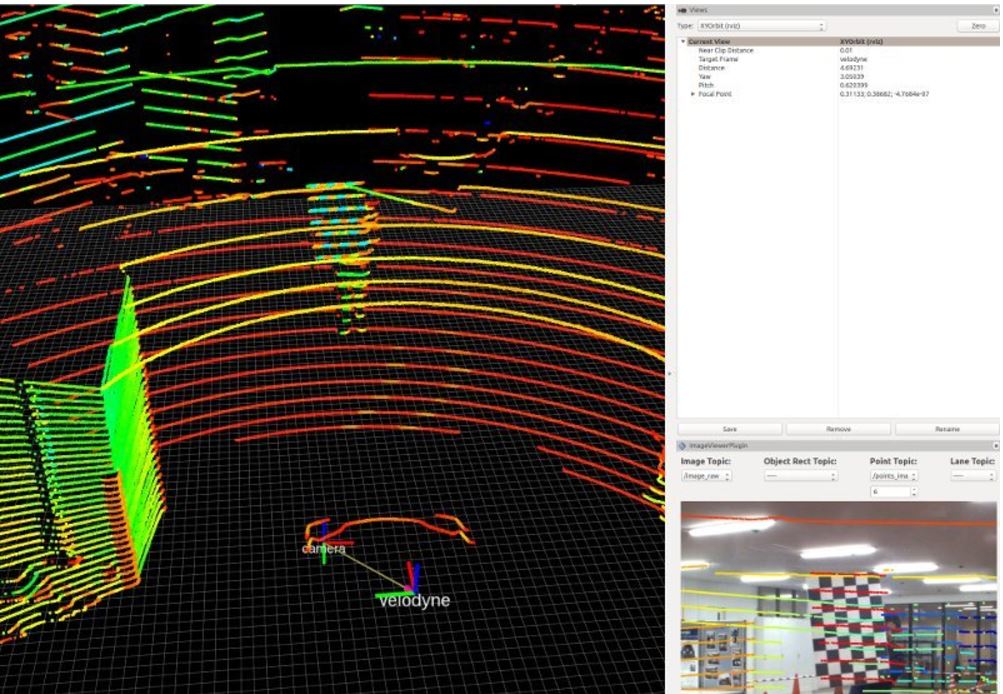Click the Remove view button
1003x694 pixels.
point(838,429)
